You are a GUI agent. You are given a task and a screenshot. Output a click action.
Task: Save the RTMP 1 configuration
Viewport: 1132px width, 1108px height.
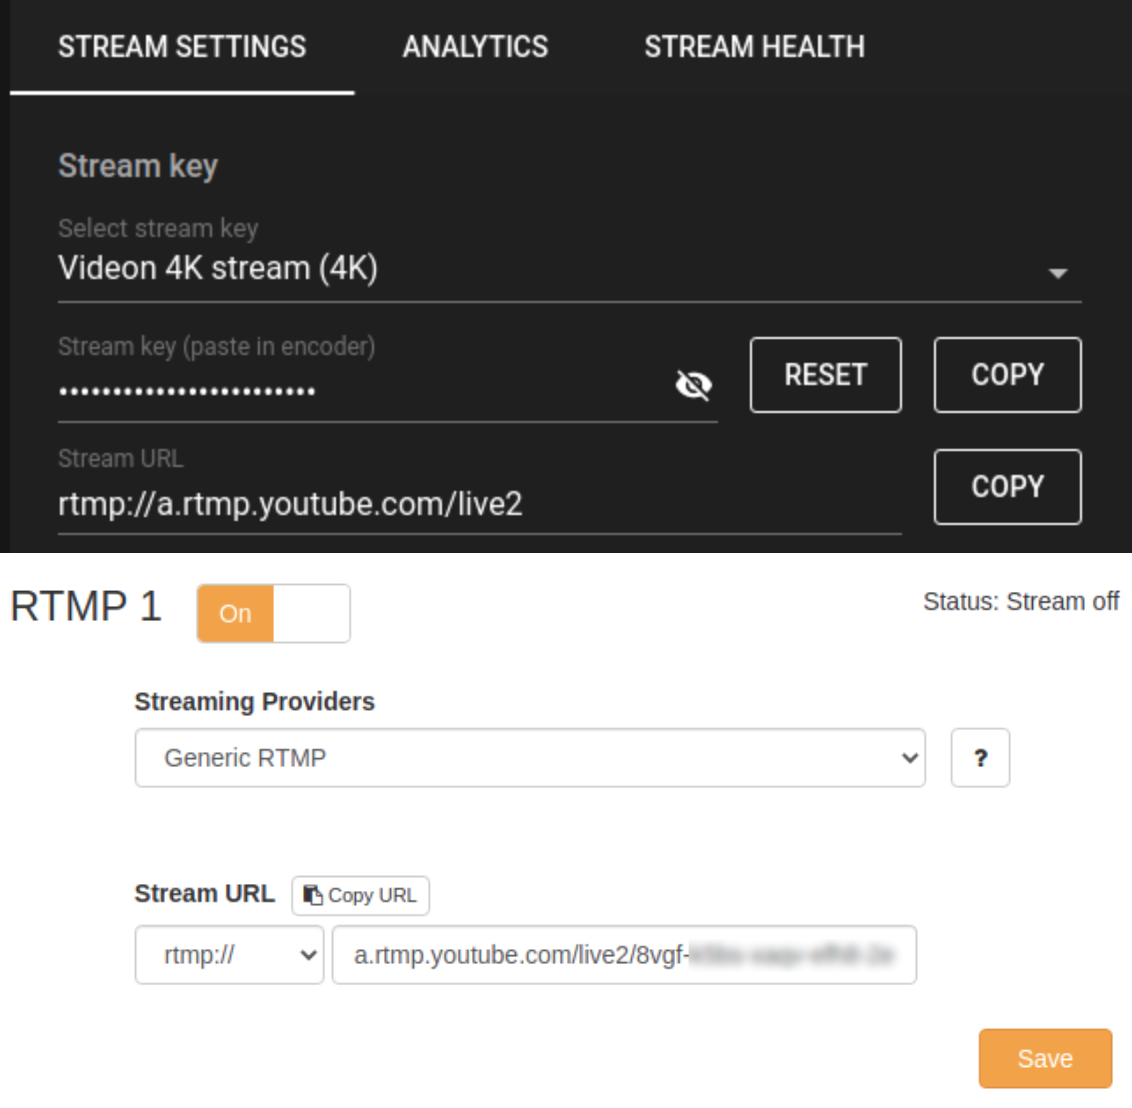click(x=1044, y=1057)
